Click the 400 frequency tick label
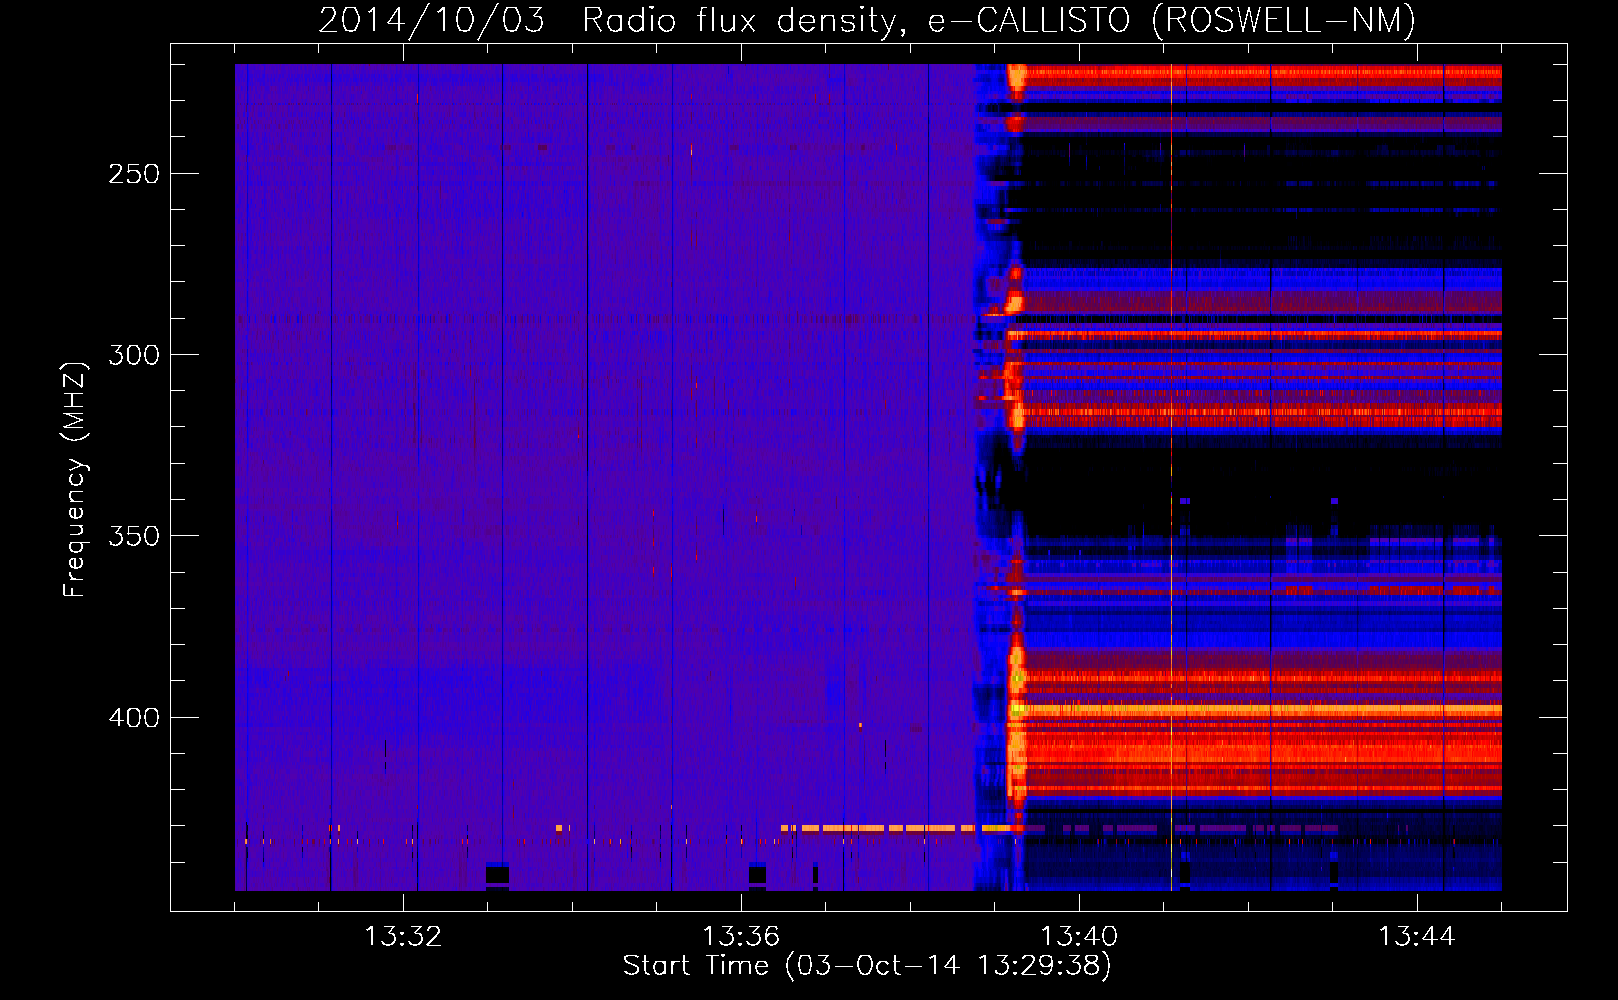The height and width of the screenshot is (1000, 1618). coord(134,718)
